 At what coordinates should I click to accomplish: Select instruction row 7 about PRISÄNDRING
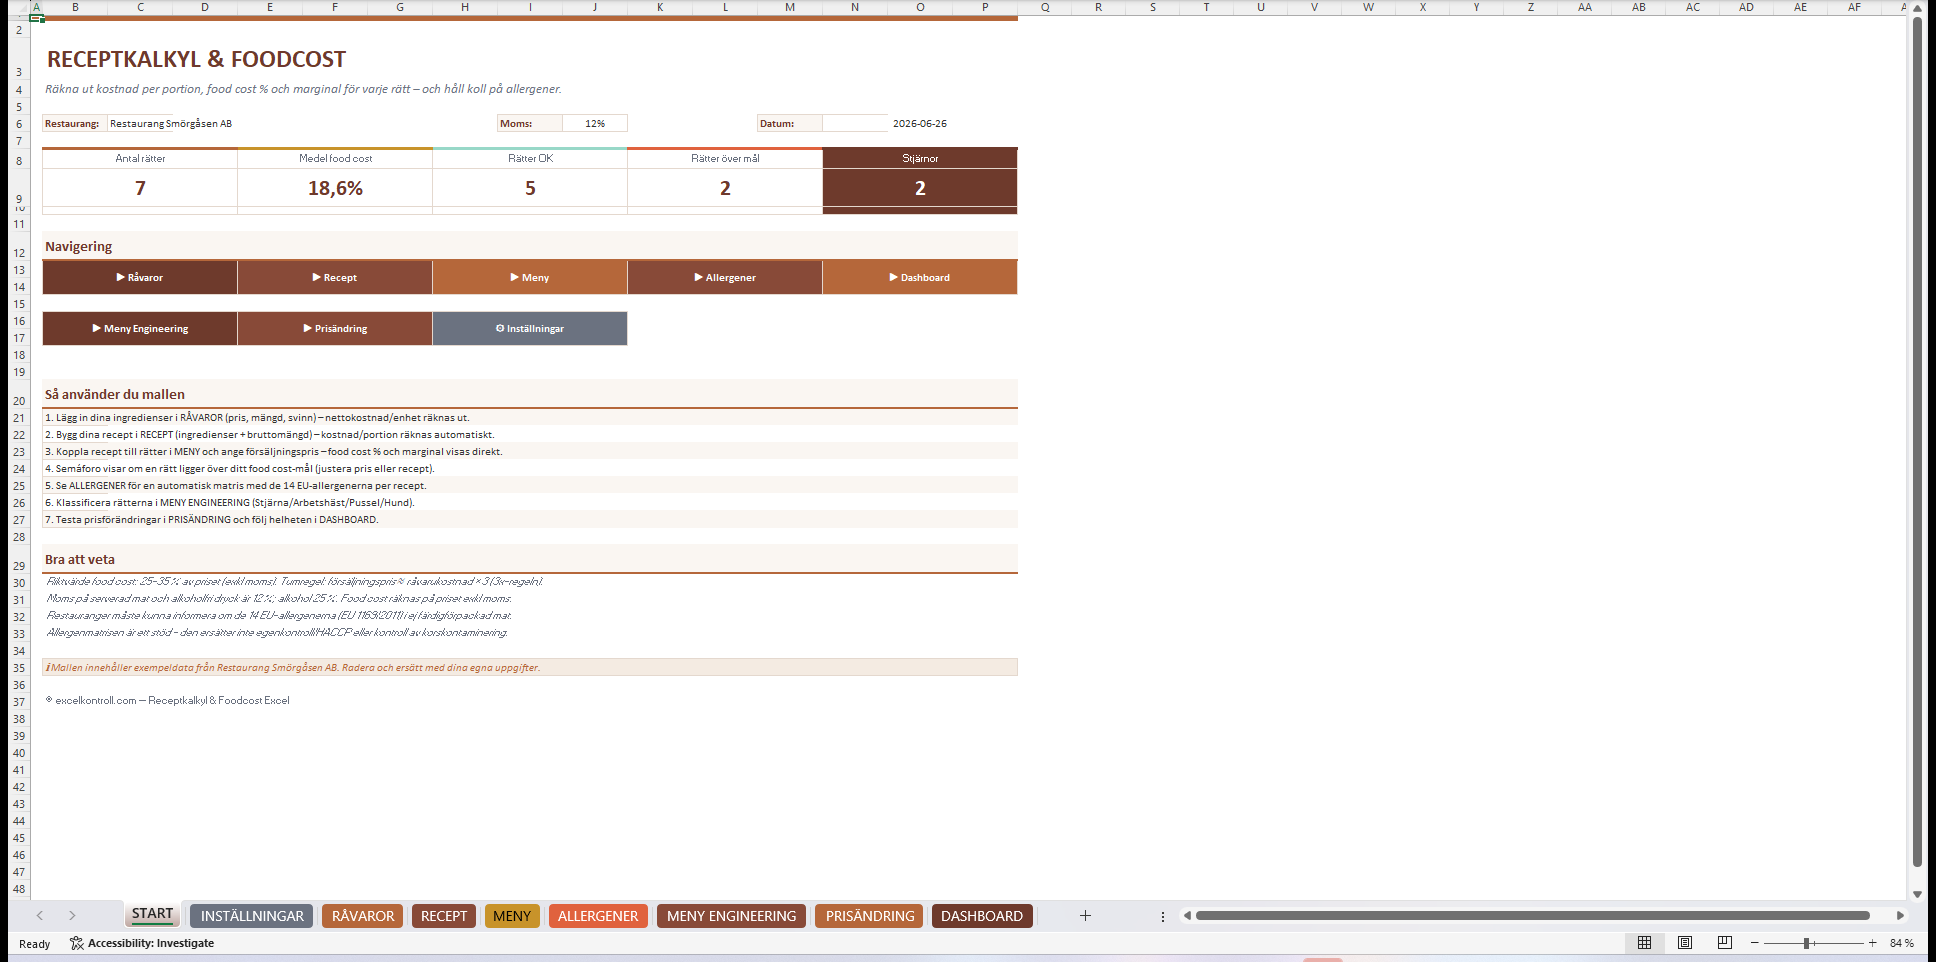[530, 520]
